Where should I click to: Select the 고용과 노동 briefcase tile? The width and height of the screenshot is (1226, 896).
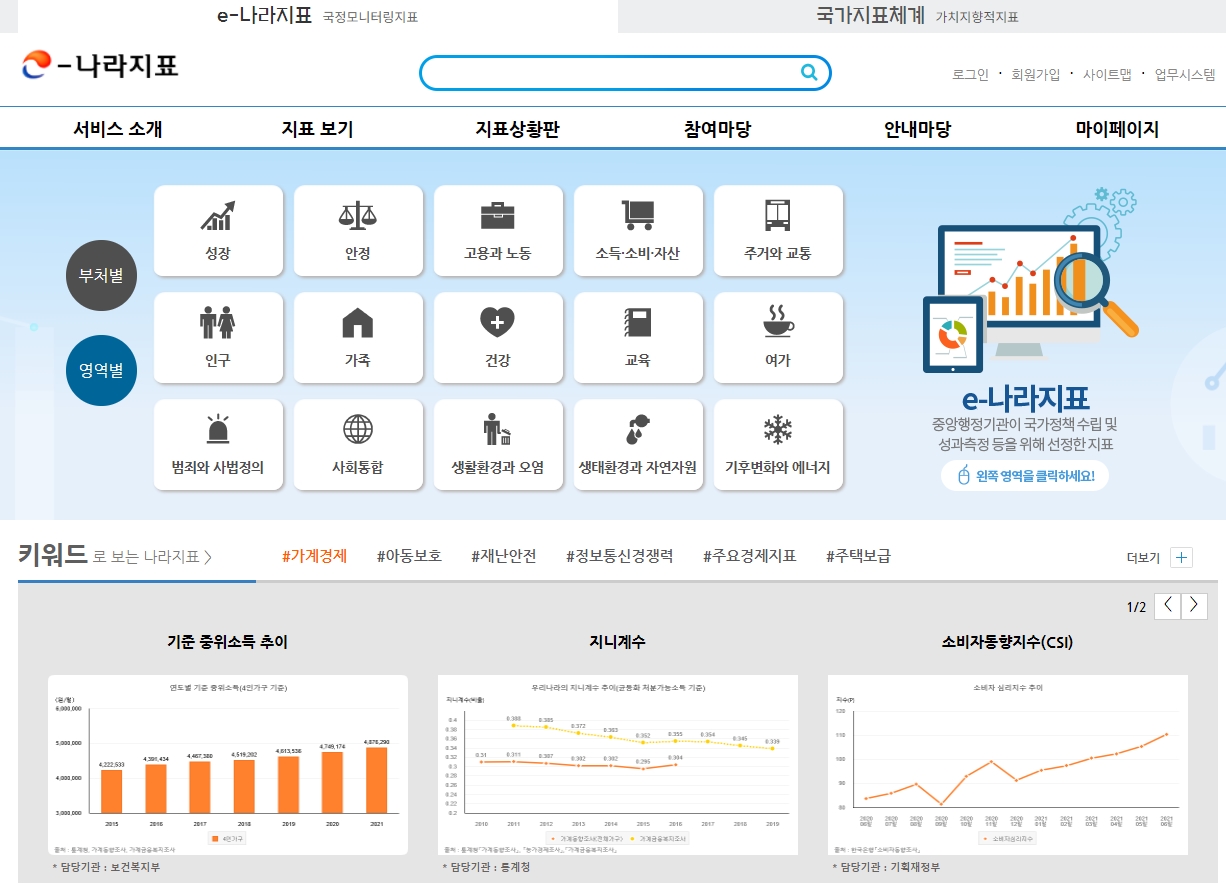[x=498, y=231]
